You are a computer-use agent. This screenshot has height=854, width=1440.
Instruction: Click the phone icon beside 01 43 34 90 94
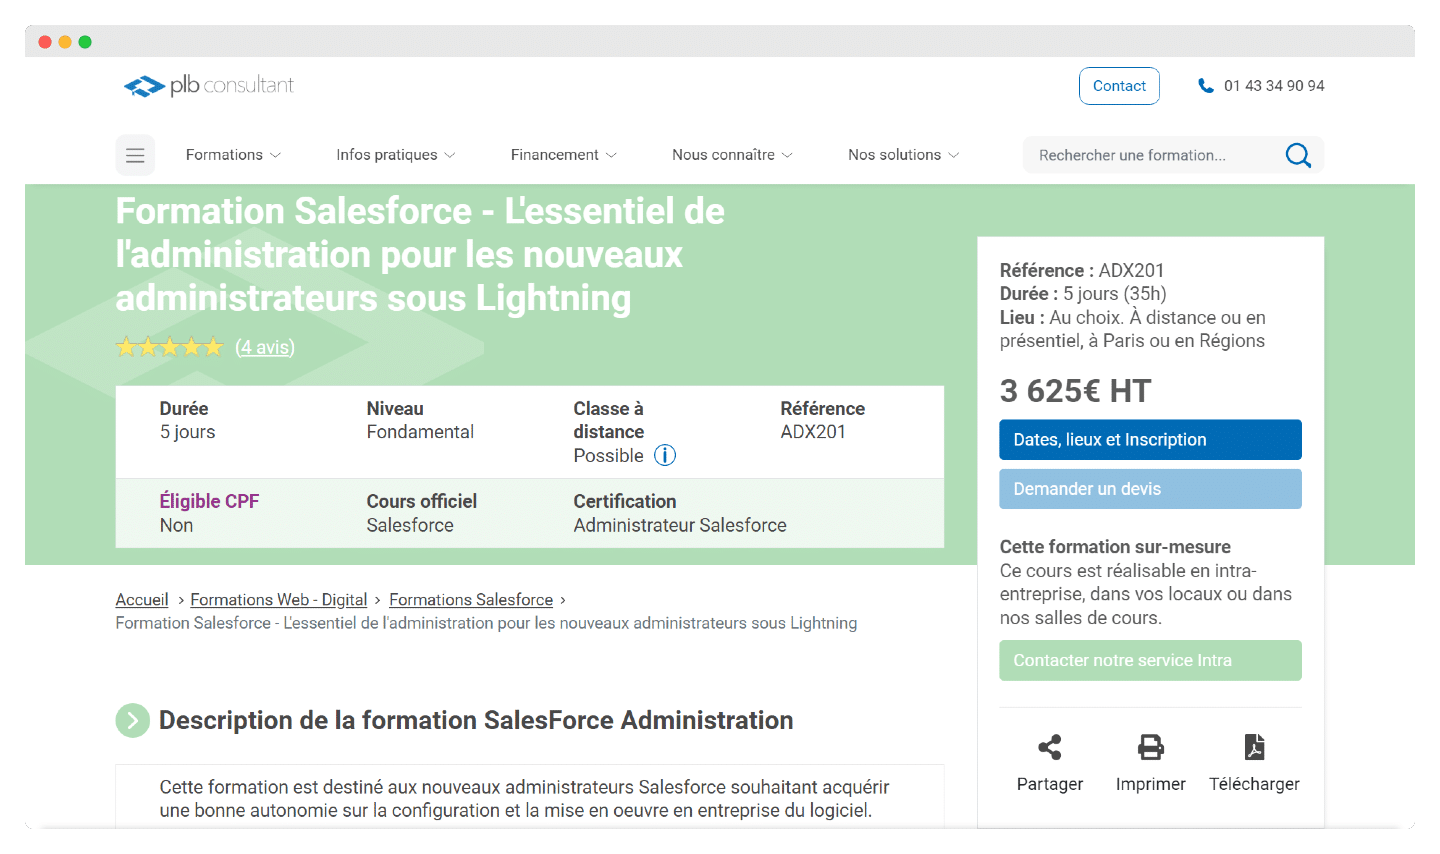(1206, 86)
